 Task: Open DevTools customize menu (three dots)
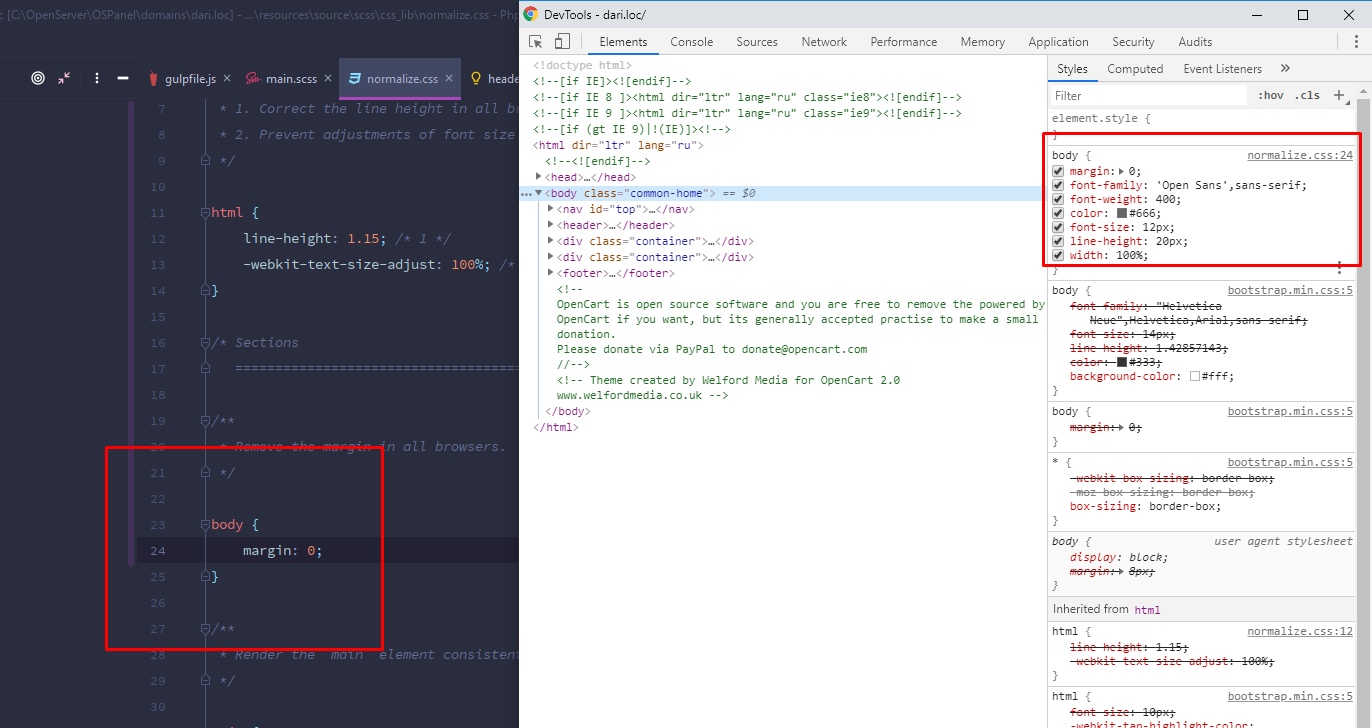pos(1355,42)
